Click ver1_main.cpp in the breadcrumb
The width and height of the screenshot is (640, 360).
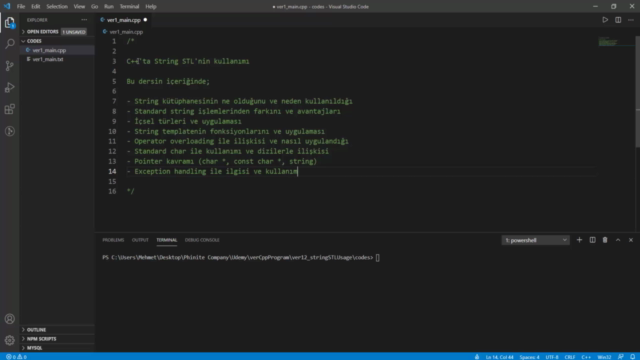pyautogui.click(x=126, y=31)
